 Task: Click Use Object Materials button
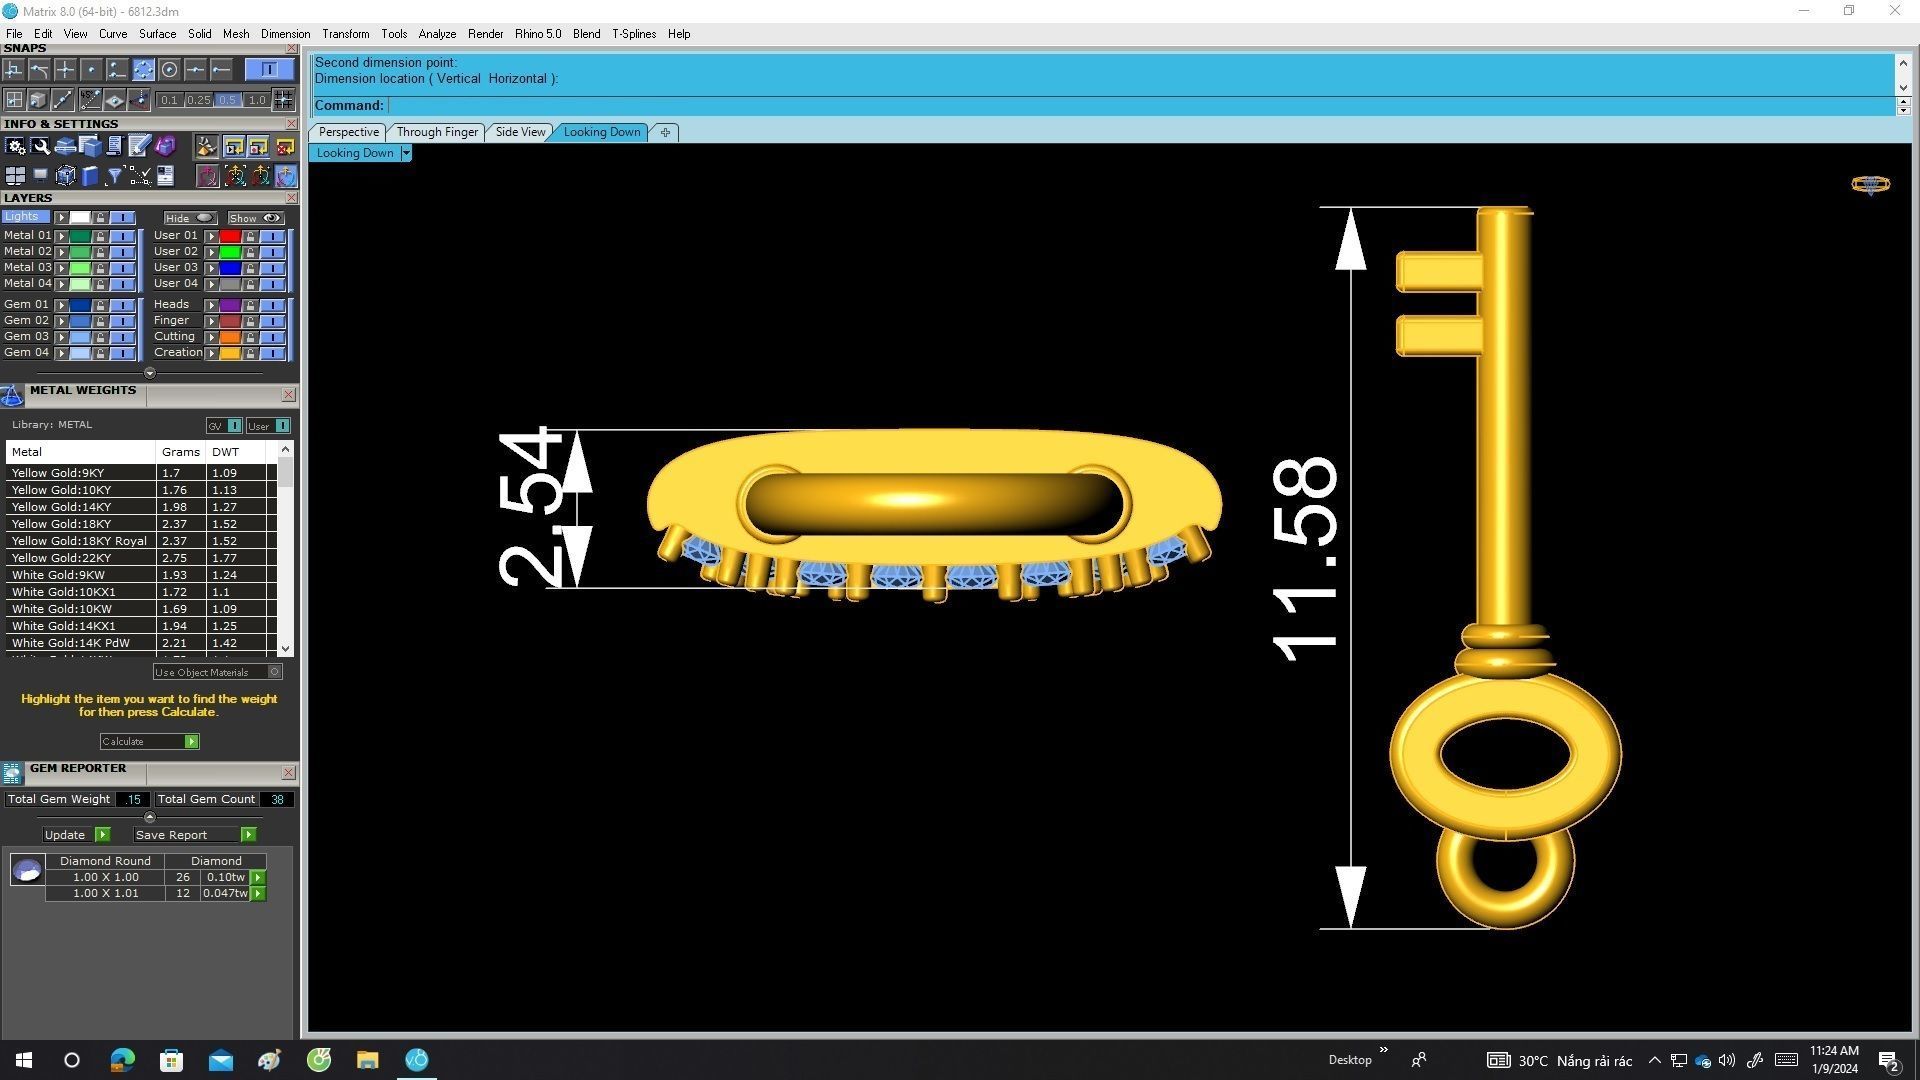pos(217,673)
